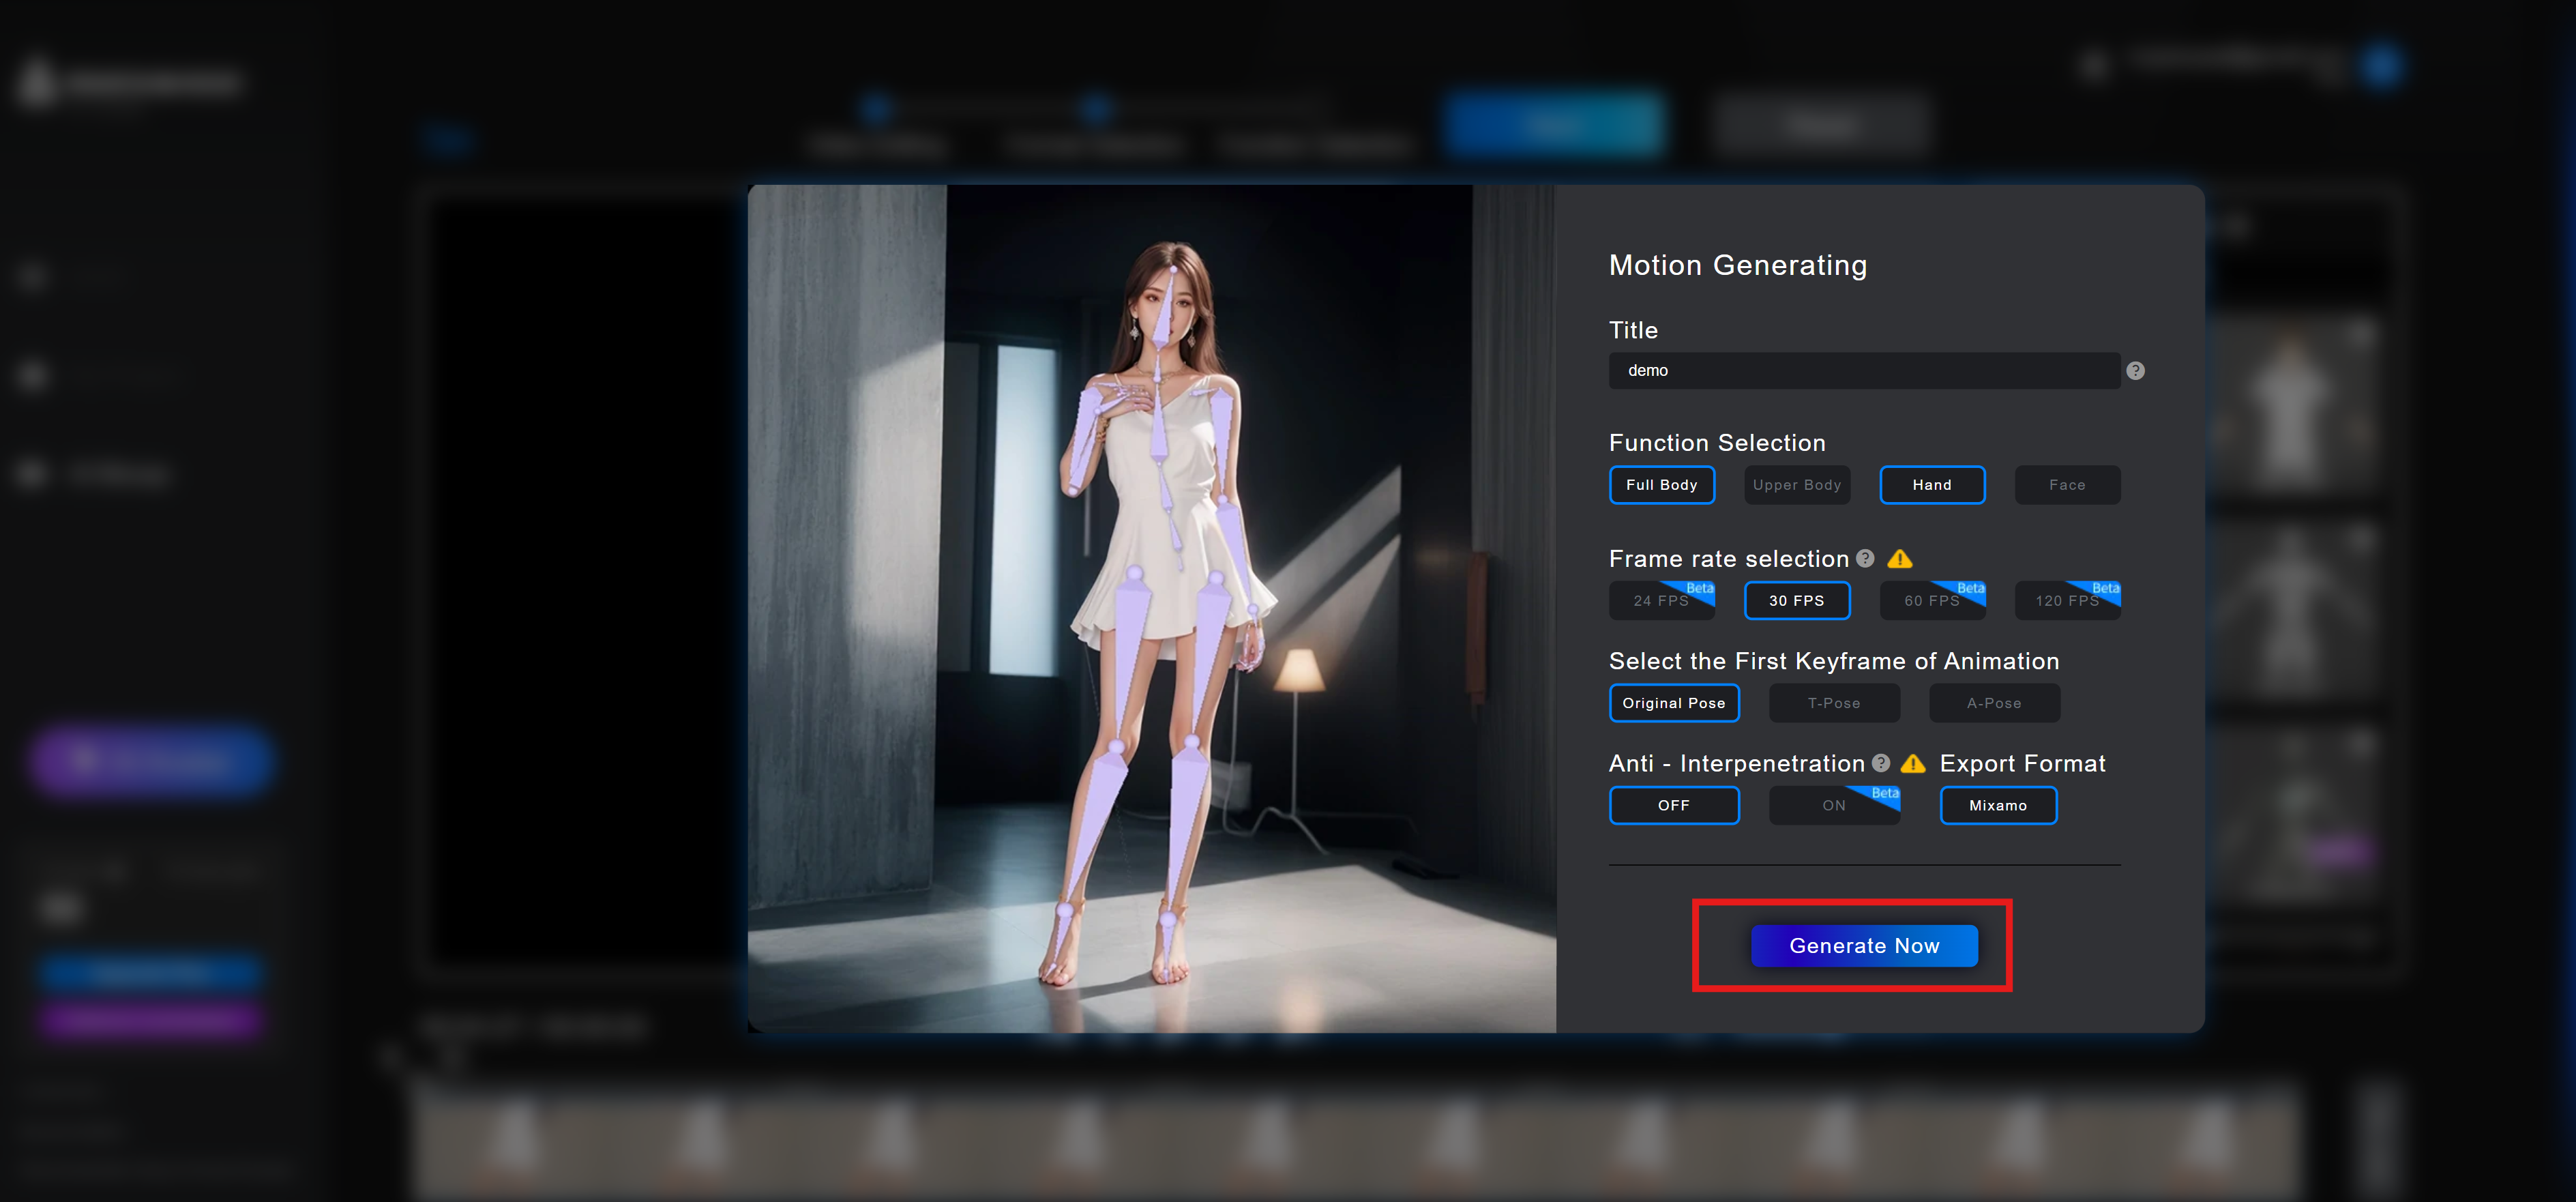The height and width of the screenshot is (1202, 2576).
Task: Toggle the Face function option
Action: [x=2067, y=485]
